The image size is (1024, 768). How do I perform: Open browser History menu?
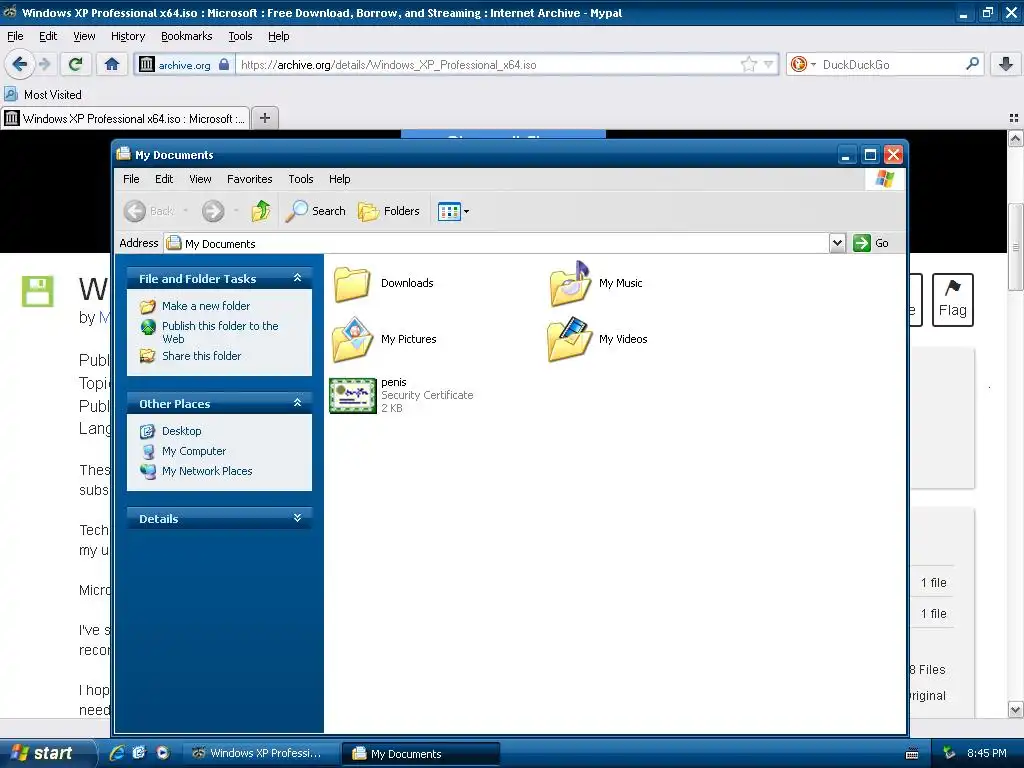coord(128,36)
